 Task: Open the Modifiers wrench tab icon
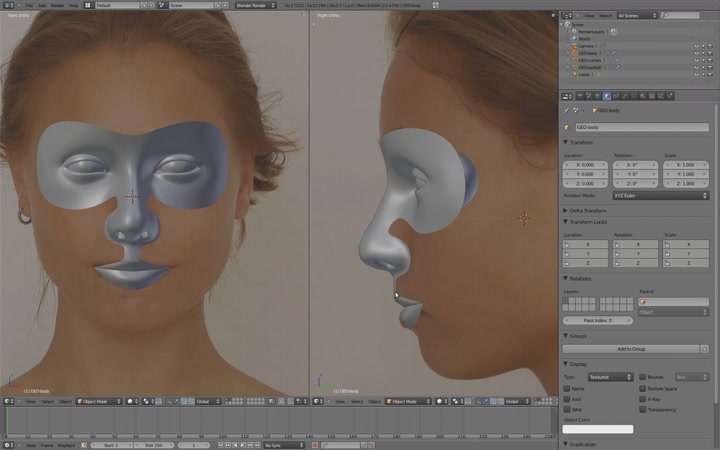624,96
